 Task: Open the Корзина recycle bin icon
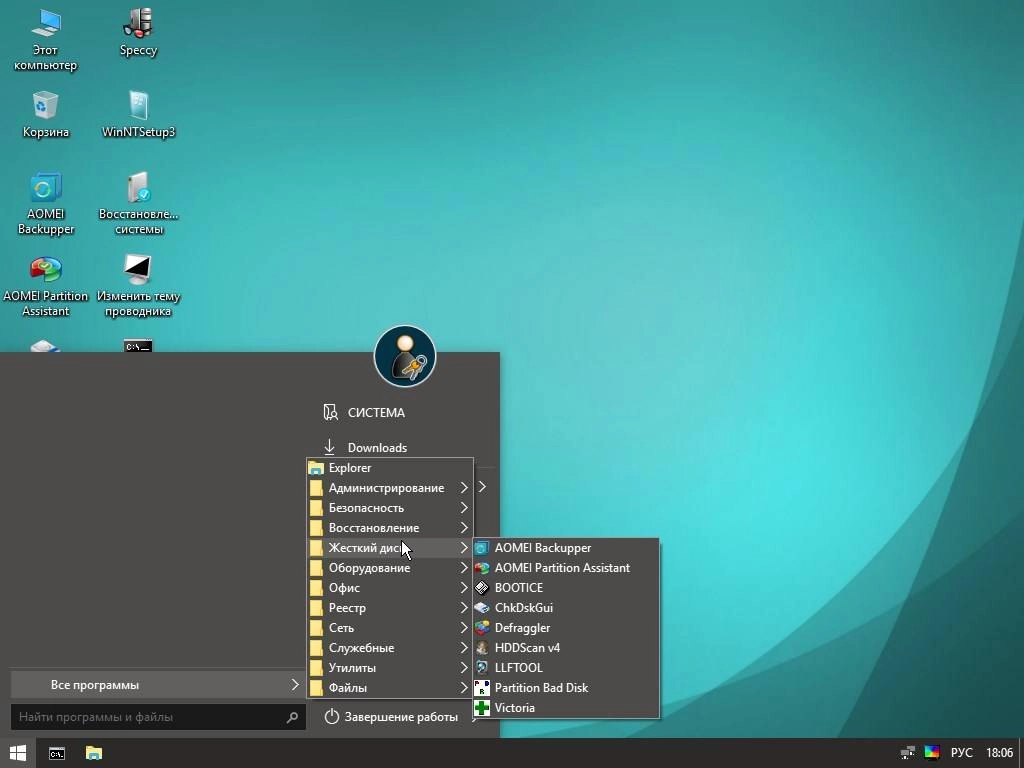click(x=45, y=114)
